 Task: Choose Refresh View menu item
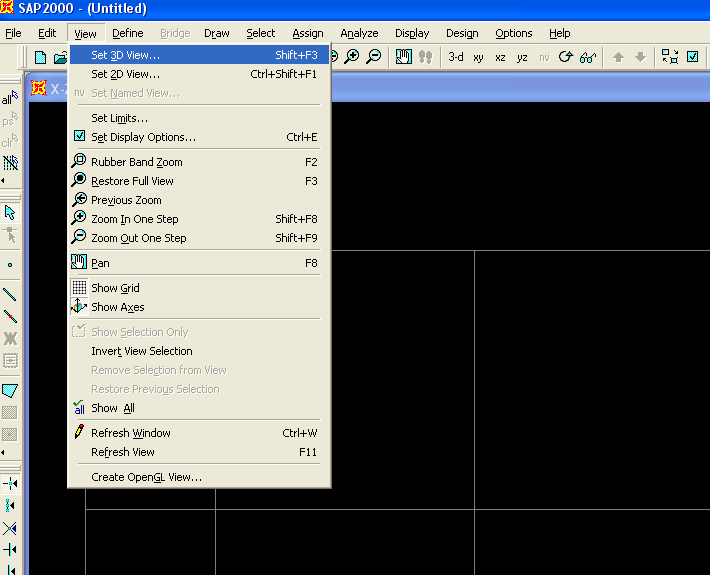pyautogui.click(x=199, y=452)
